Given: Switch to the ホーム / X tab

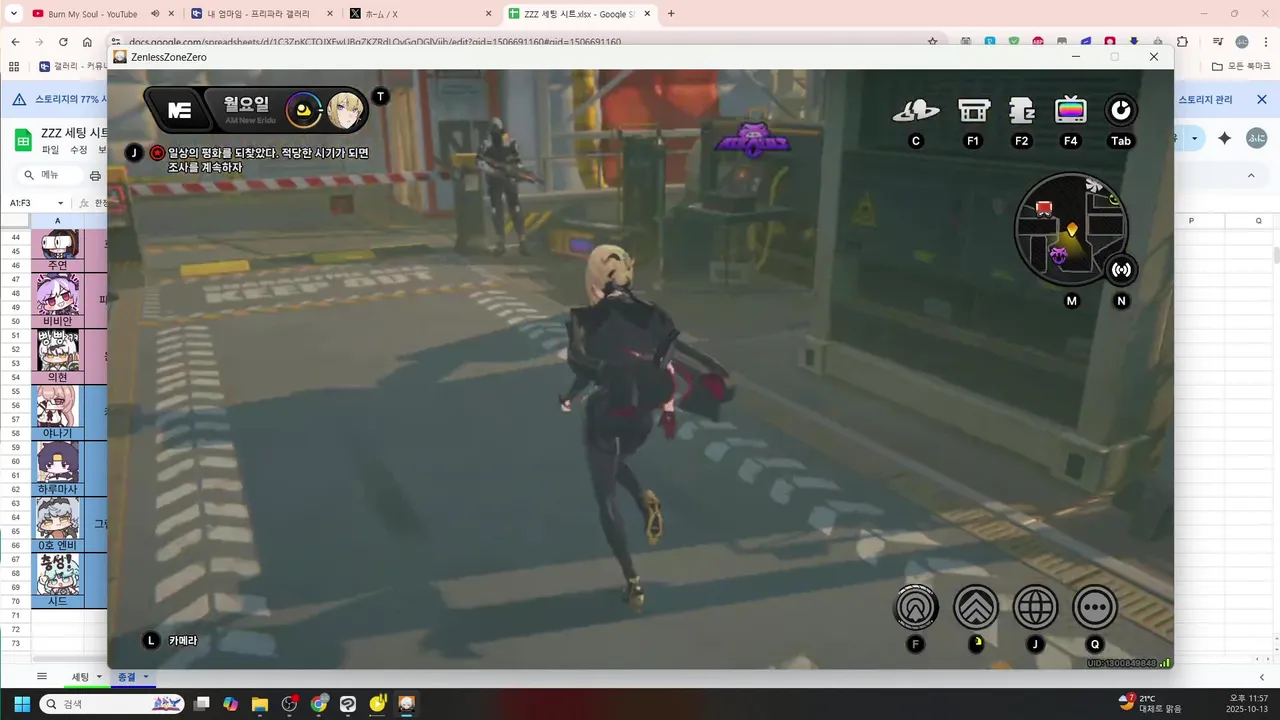Looking at the screenshot, I should (420, 14).
